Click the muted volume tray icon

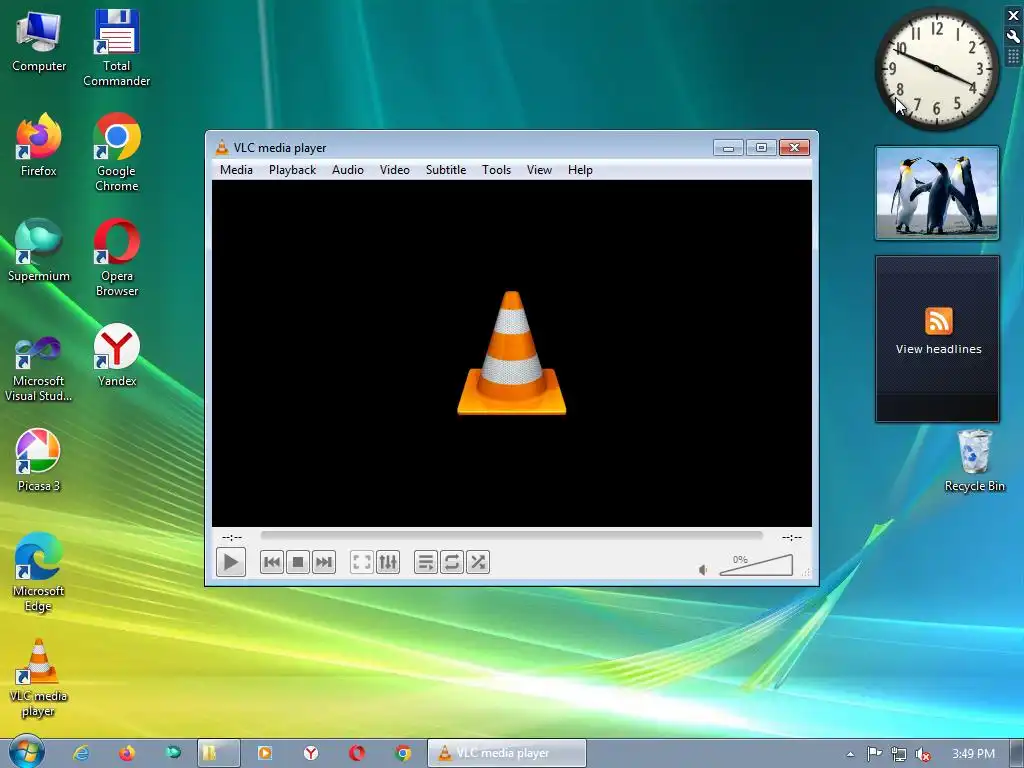pos(923,754)
